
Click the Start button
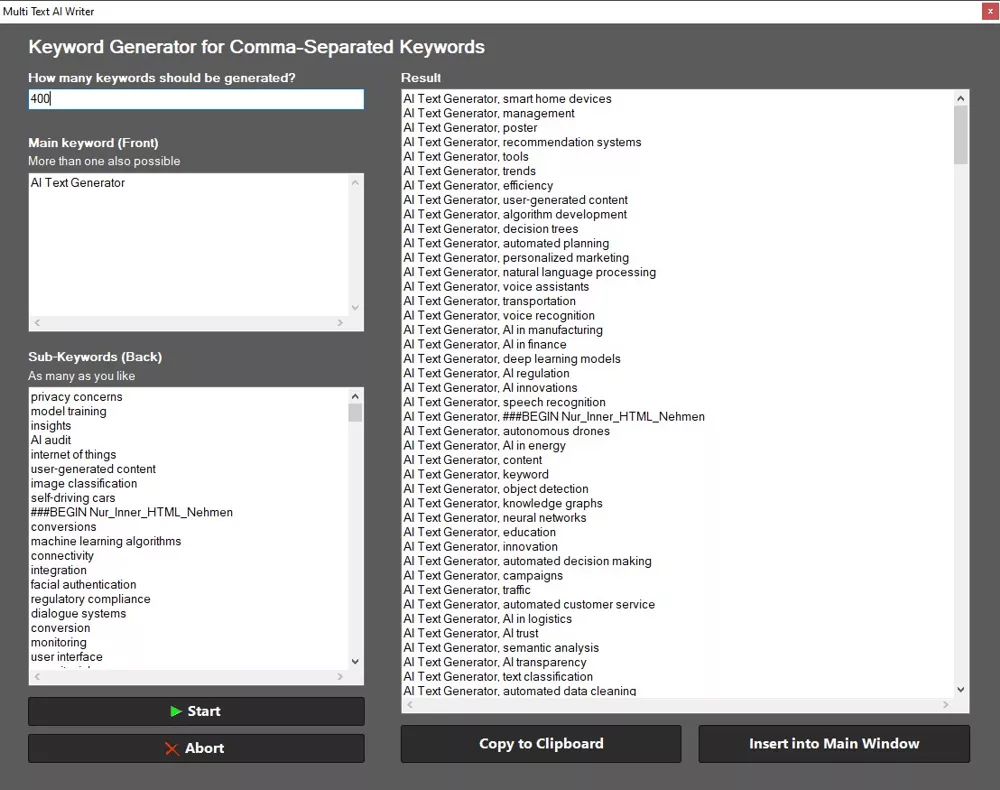196,711
